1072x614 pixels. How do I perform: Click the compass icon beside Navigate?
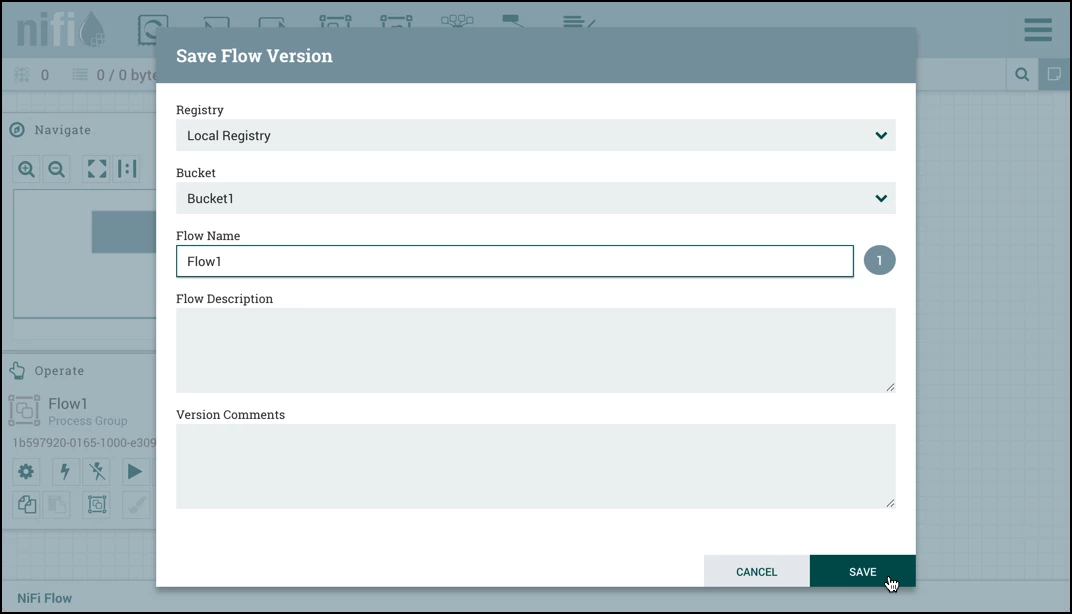[x=17, y=130]
